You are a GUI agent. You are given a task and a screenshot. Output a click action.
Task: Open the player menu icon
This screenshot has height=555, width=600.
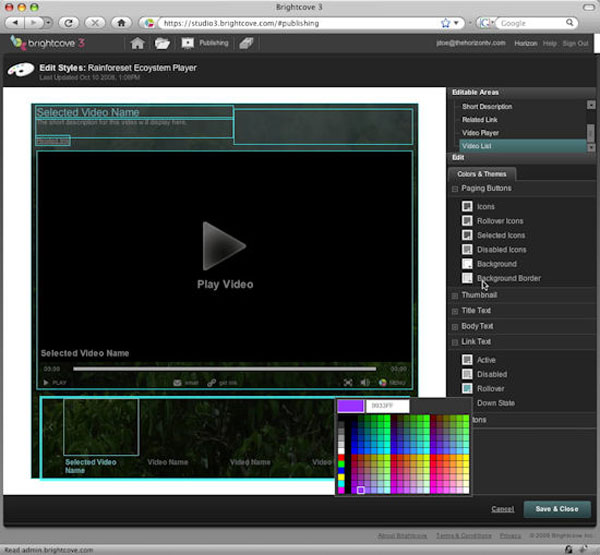coord(382,382)
